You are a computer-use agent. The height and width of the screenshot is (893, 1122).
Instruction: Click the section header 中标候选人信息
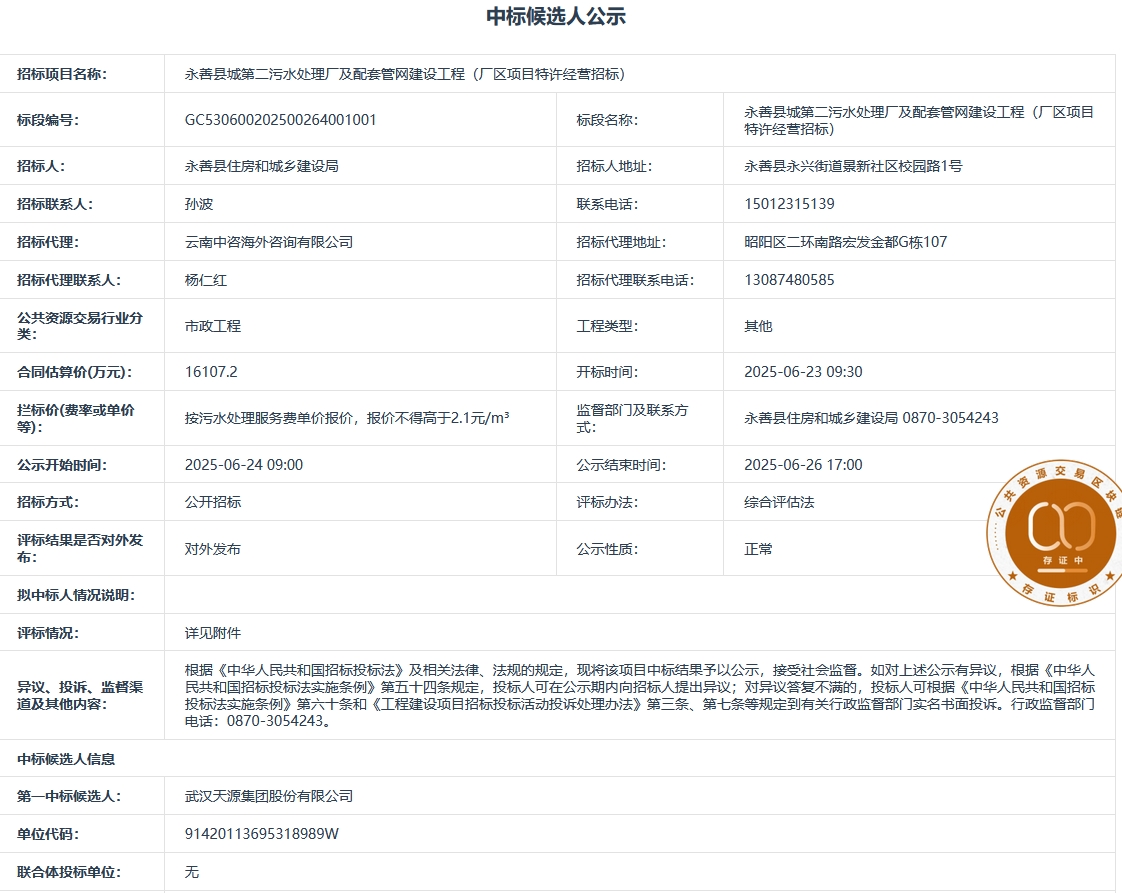[66, 759]
